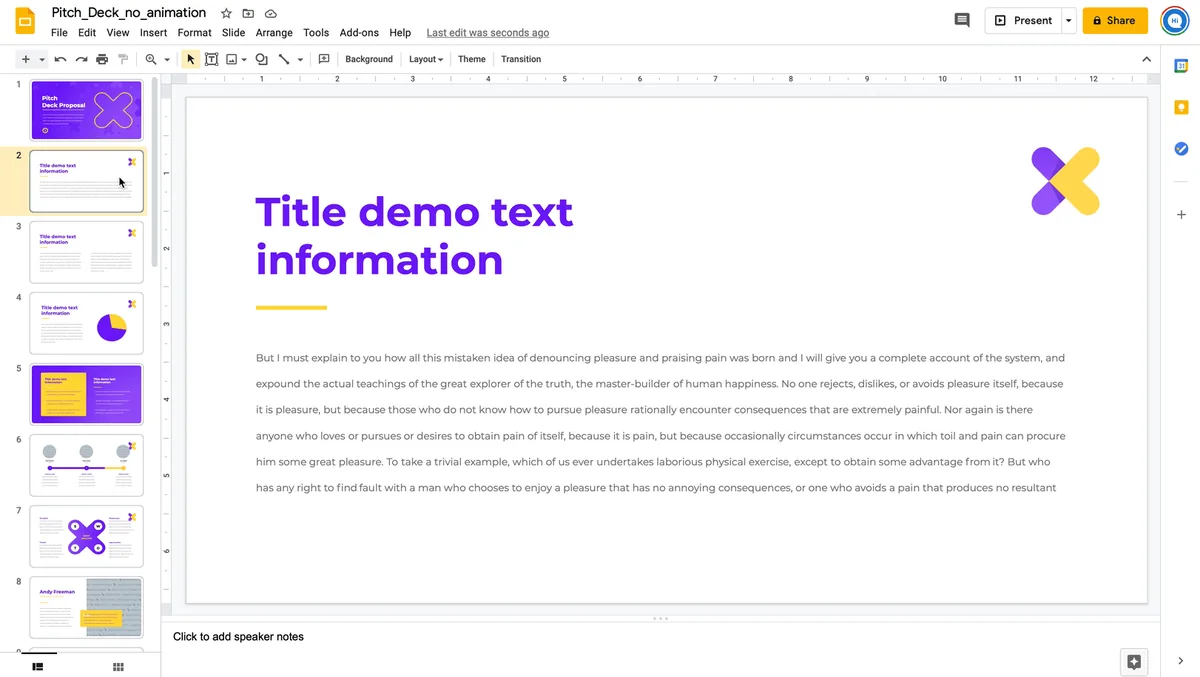Click the Explore button at bottom right
1200x677 pixels.
pos(1133,661)
